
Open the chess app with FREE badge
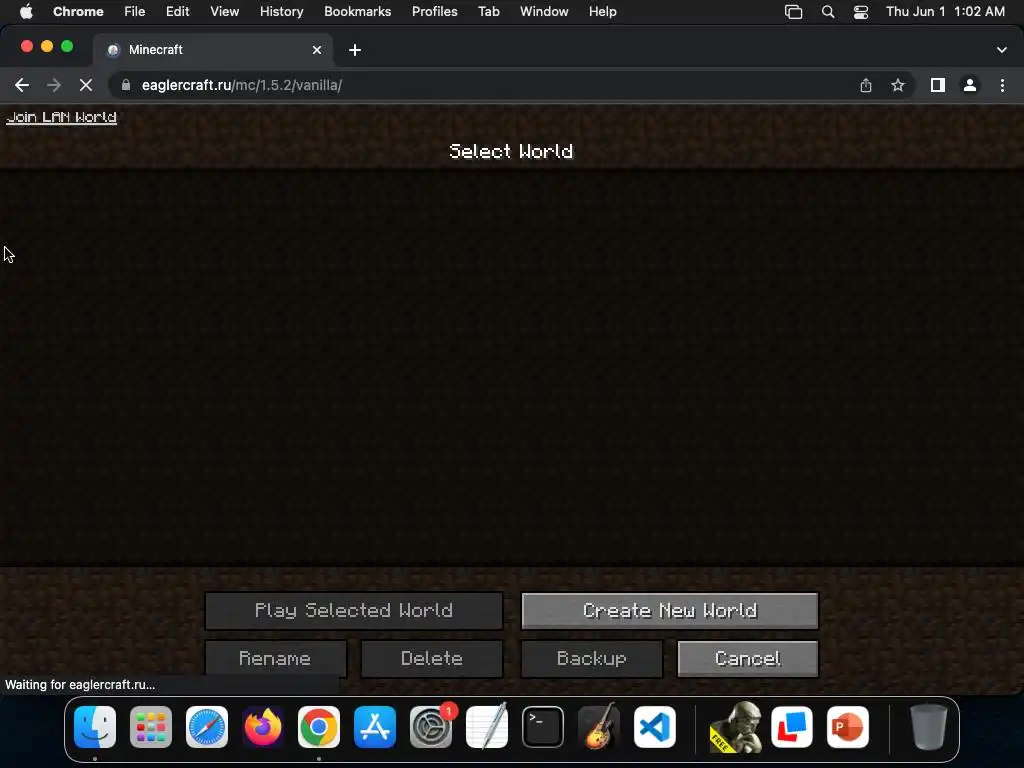click(x=736, y=727)
